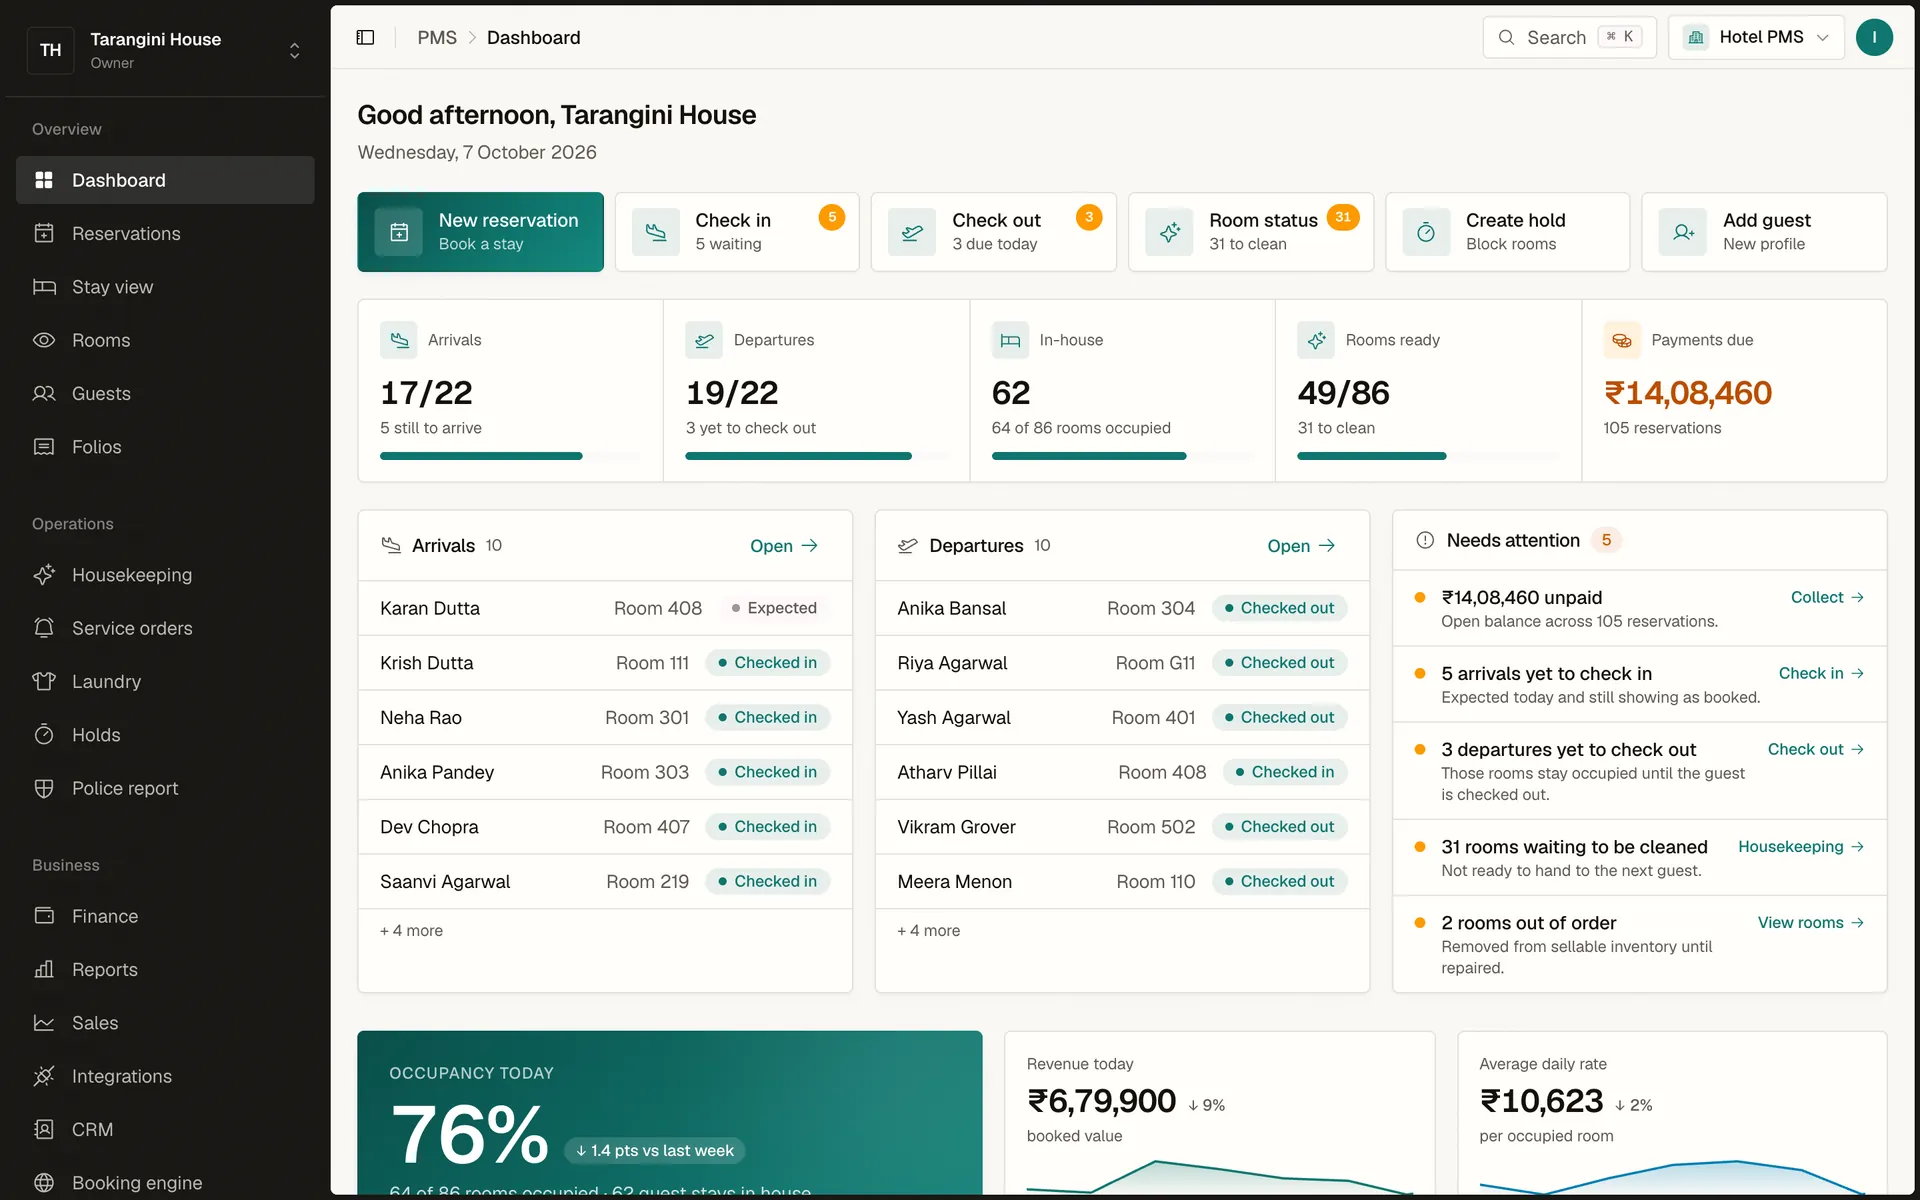
Task: Click Check in link for pending arrivals
Action: [1821, 673]
